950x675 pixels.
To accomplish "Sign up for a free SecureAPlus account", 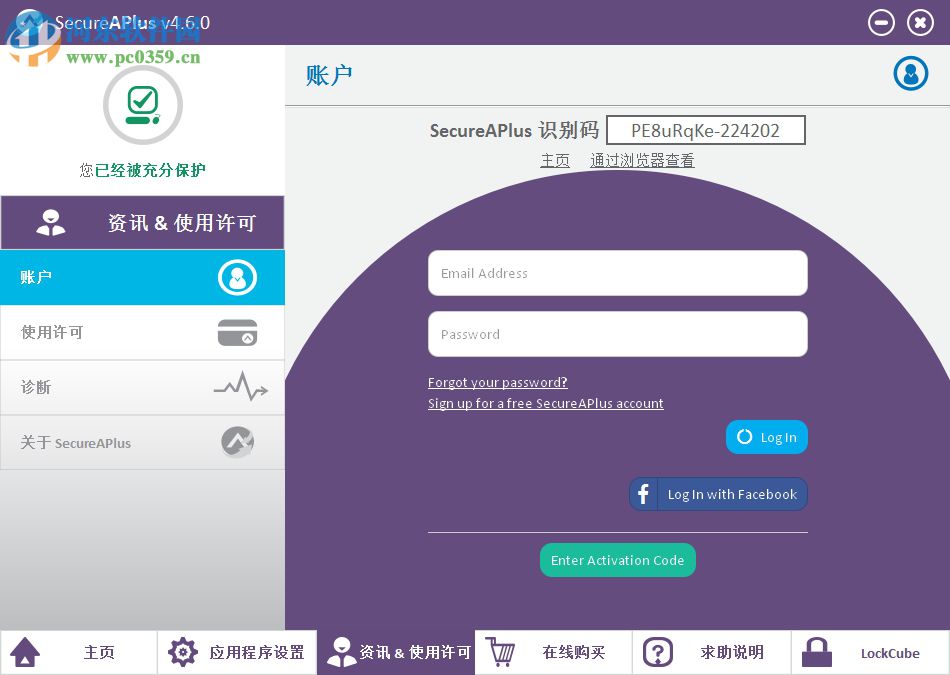I will (x=546, y=403).
